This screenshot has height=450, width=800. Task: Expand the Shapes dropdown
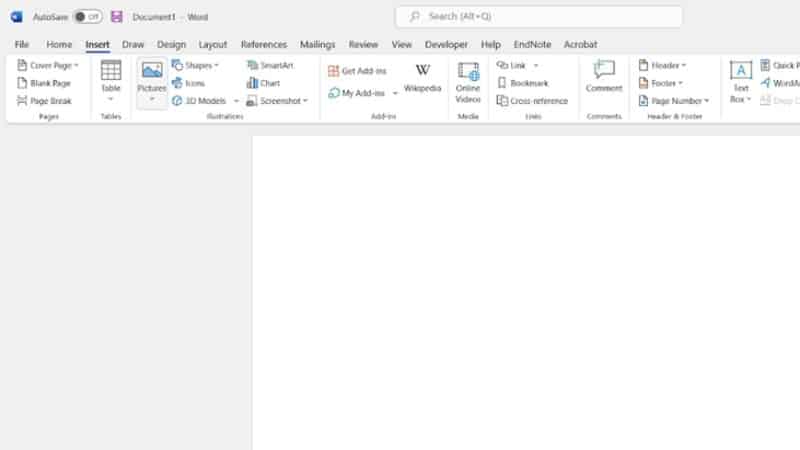[195, 65]
